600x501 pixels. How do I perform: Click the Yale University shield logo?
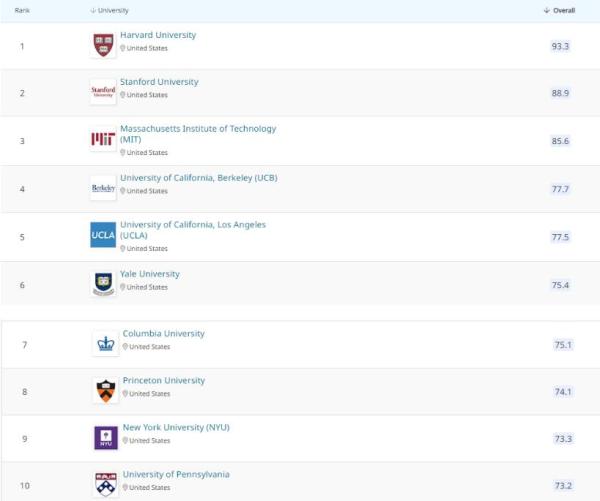[103, 284]
